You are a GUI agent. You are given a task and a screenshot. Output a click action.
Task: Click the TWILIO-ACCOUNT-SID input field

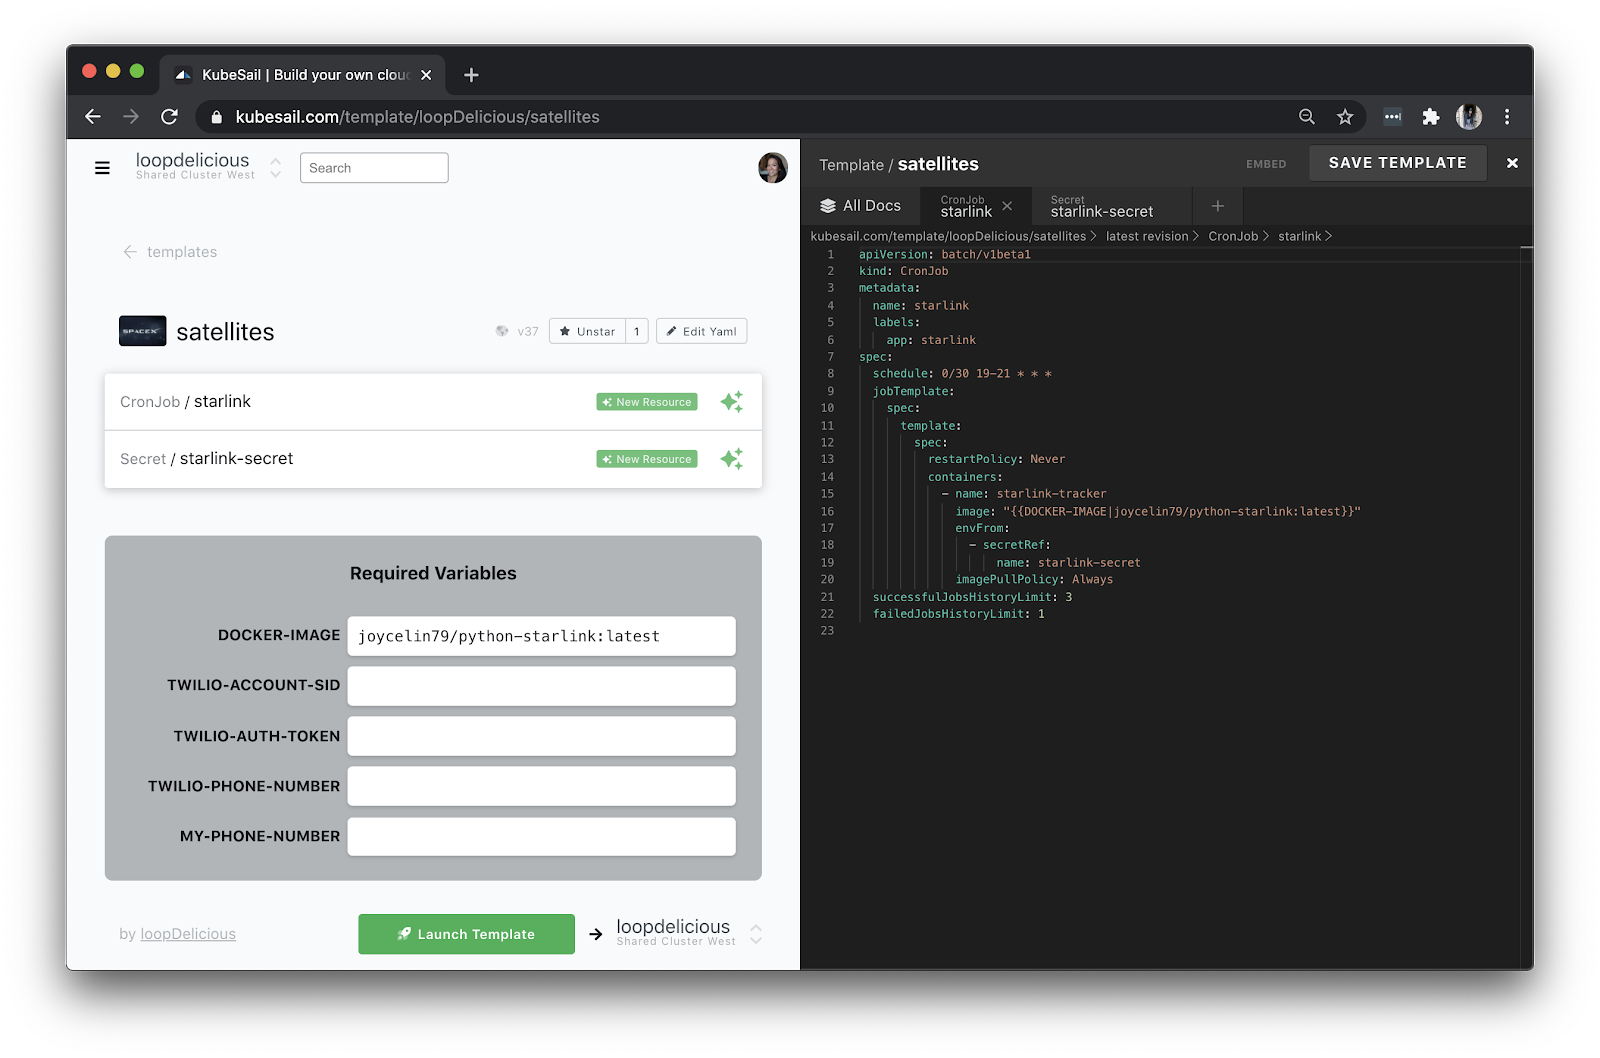click(x=541, y=686)
